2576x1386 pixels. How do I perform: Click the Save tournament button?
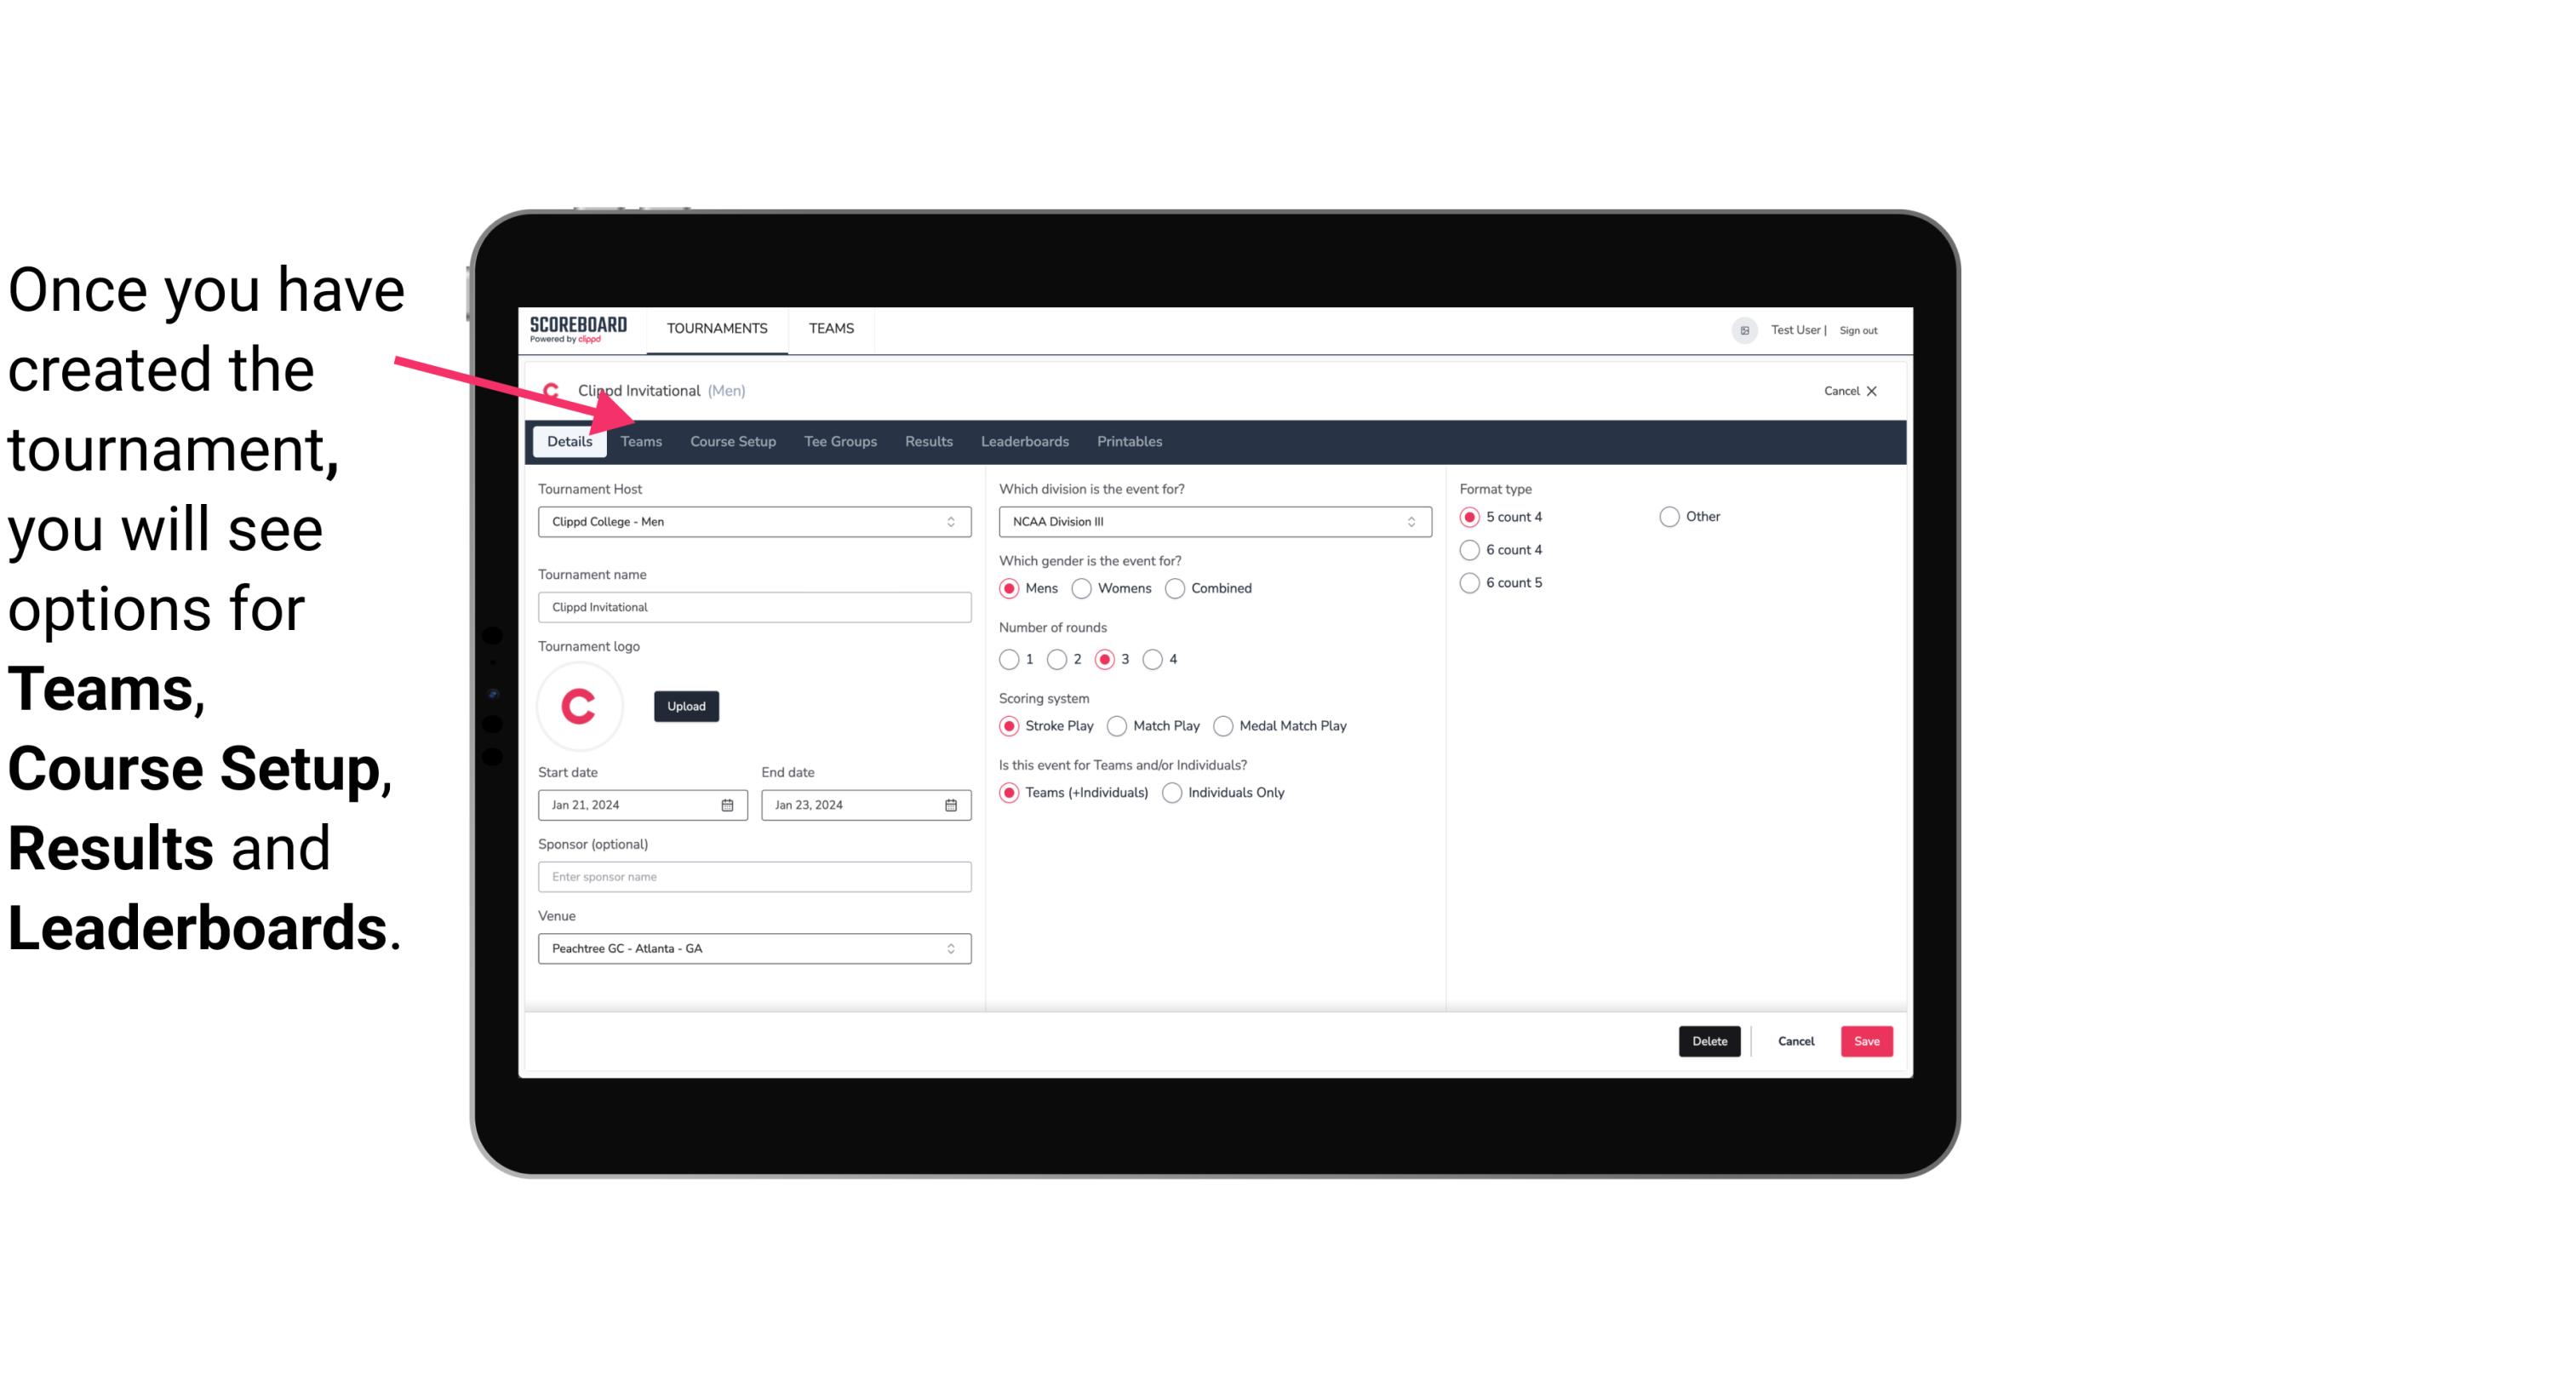[x=1864, y=1041]
